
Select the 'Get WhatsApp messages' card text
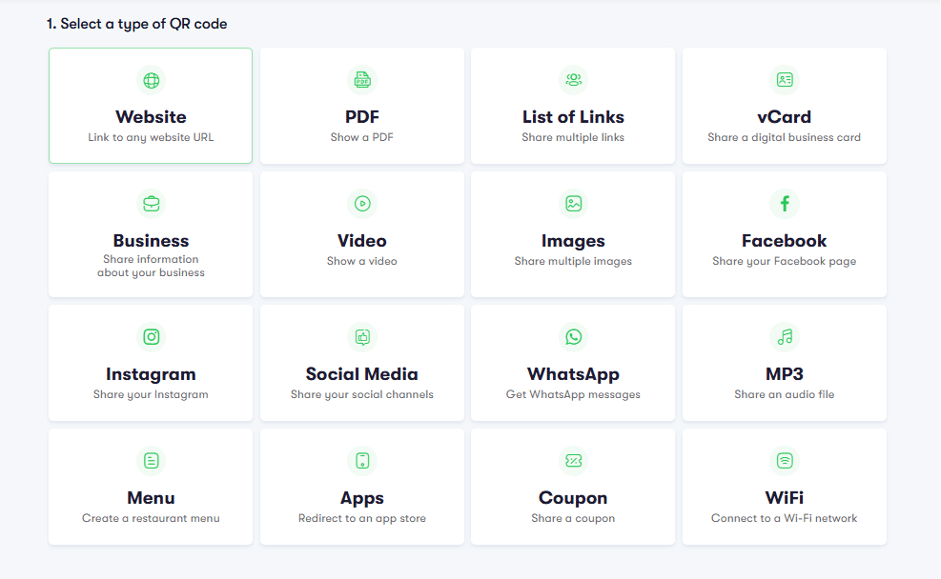click(x=573, y=394)
